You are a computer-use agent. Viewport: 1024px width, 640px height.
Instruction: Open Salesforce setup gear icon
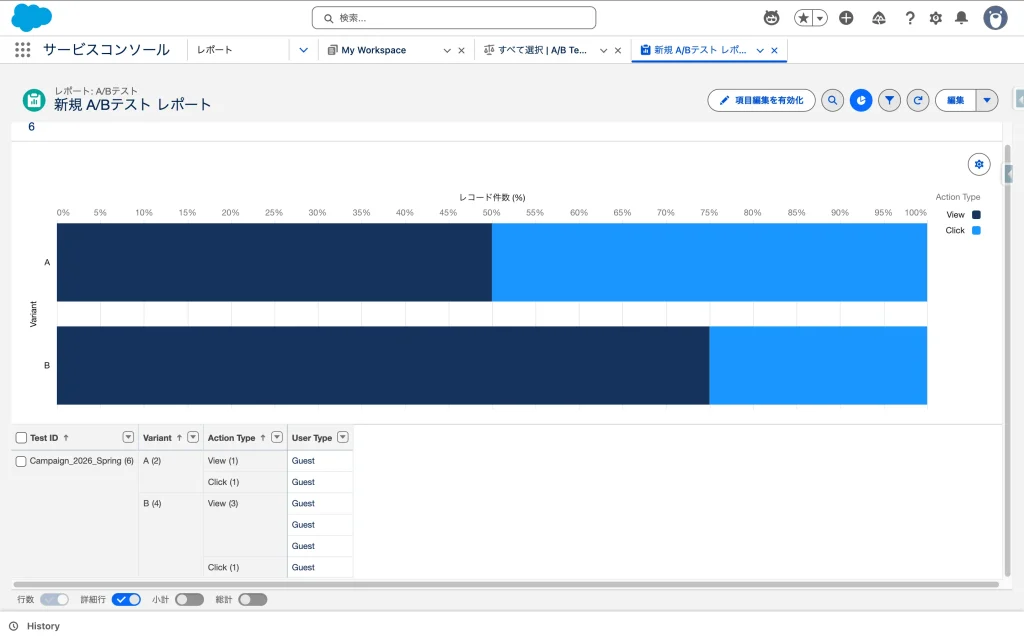point(936,18)
